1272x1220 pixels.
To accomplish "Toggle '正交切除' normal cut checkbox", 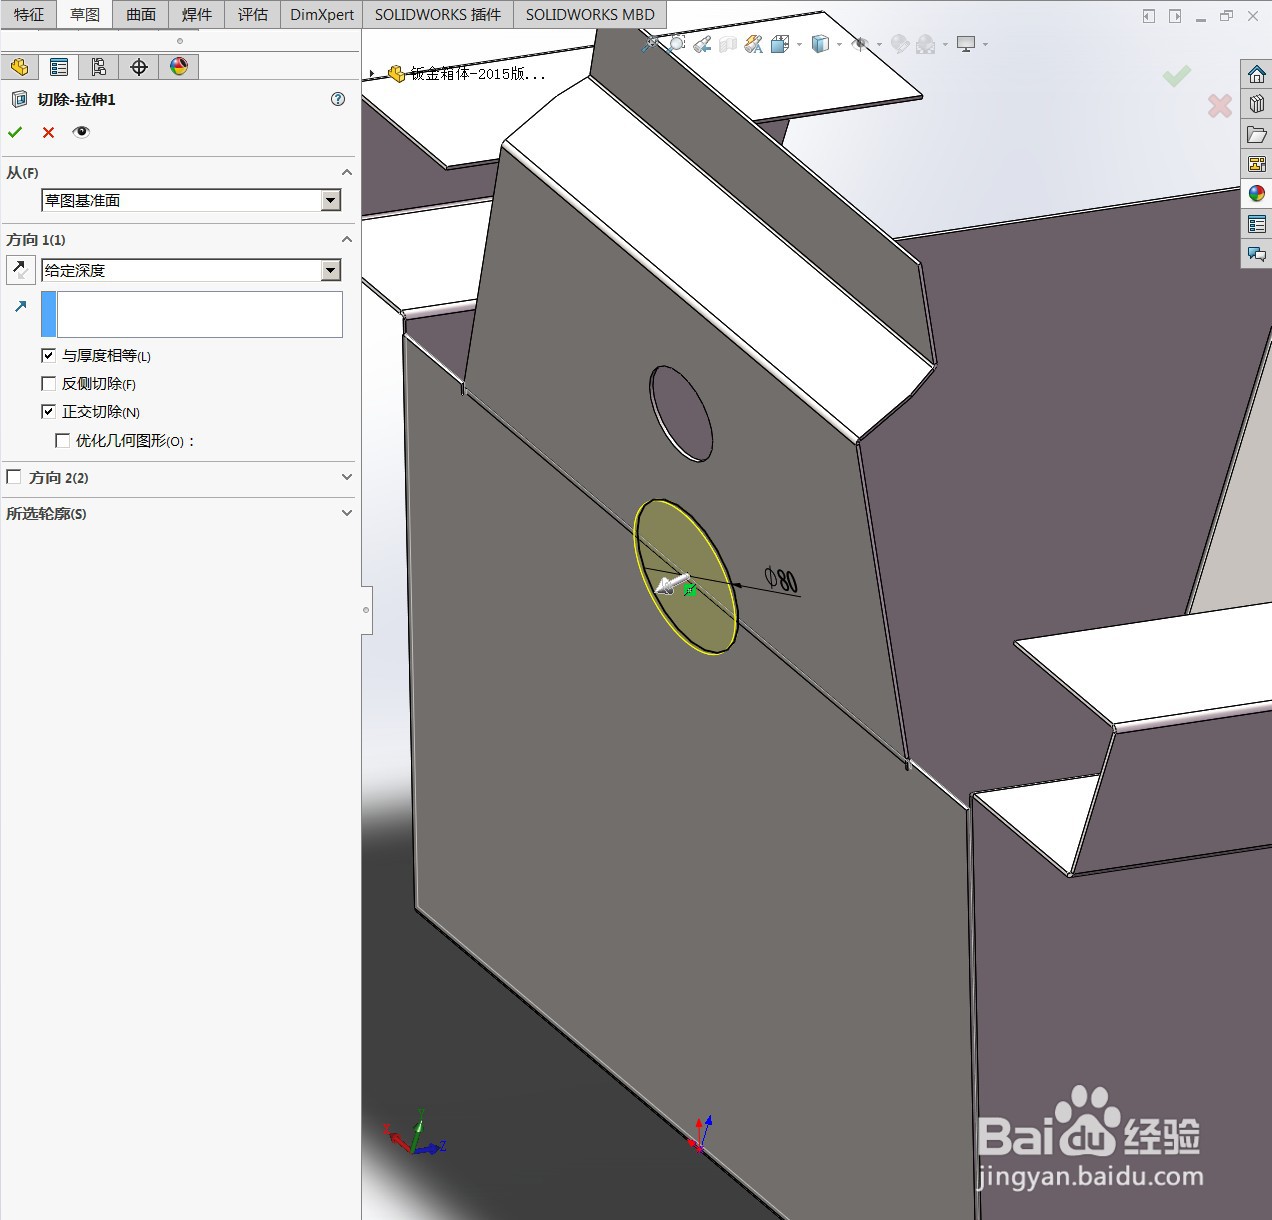I will pos(48,411).
